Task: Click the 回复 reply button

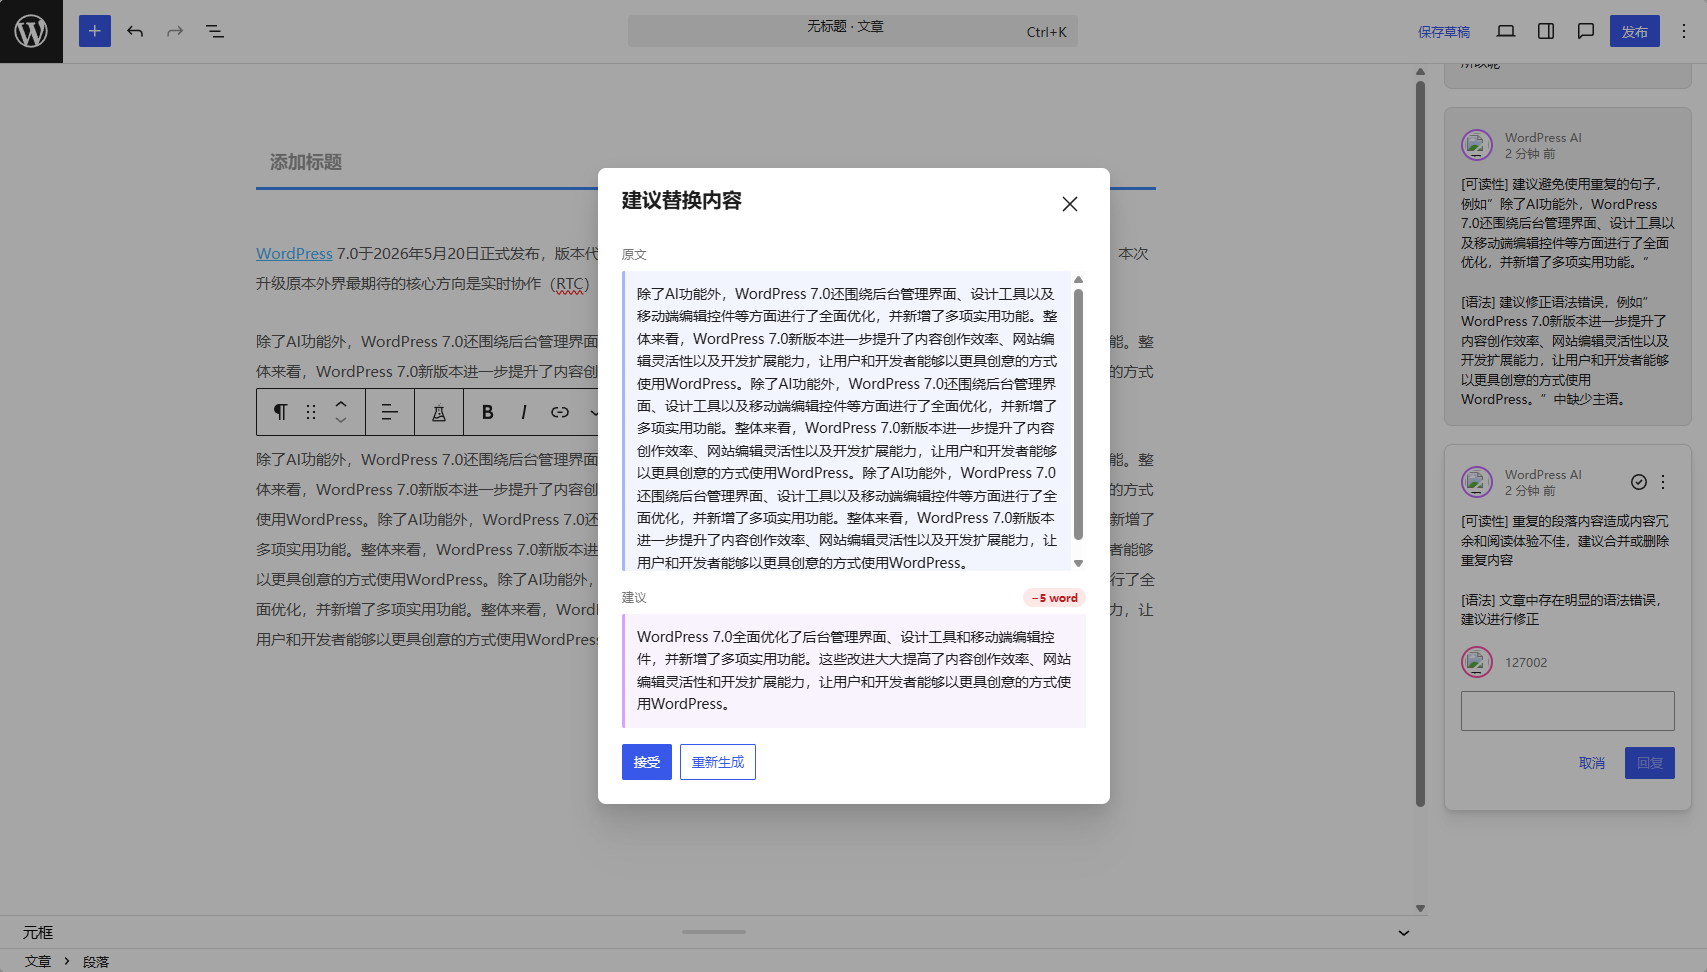Action: (x=1650, y=763)
